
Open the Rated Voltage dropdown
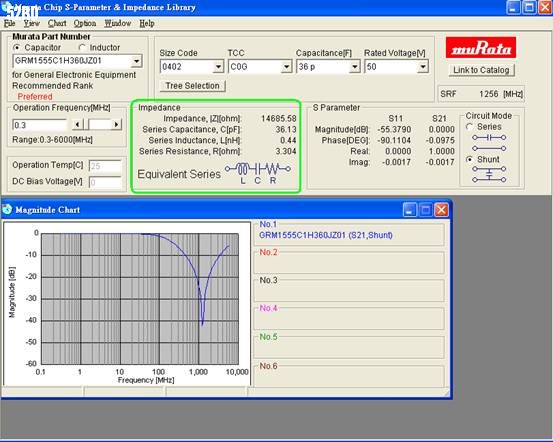tap(423, 67)
